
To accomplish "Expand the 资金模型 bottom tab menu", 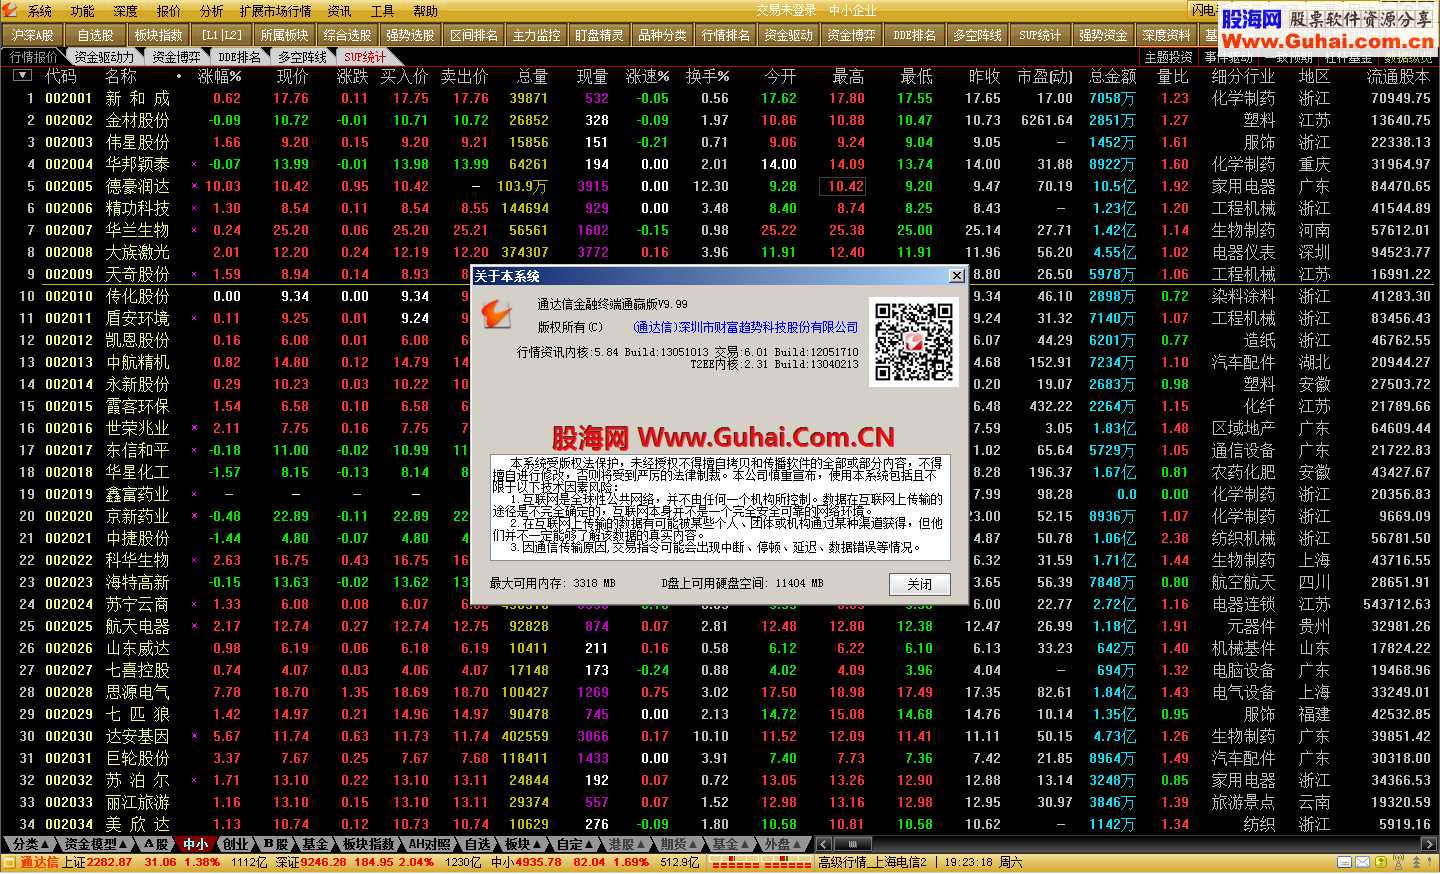I will [x=95, y=844].
